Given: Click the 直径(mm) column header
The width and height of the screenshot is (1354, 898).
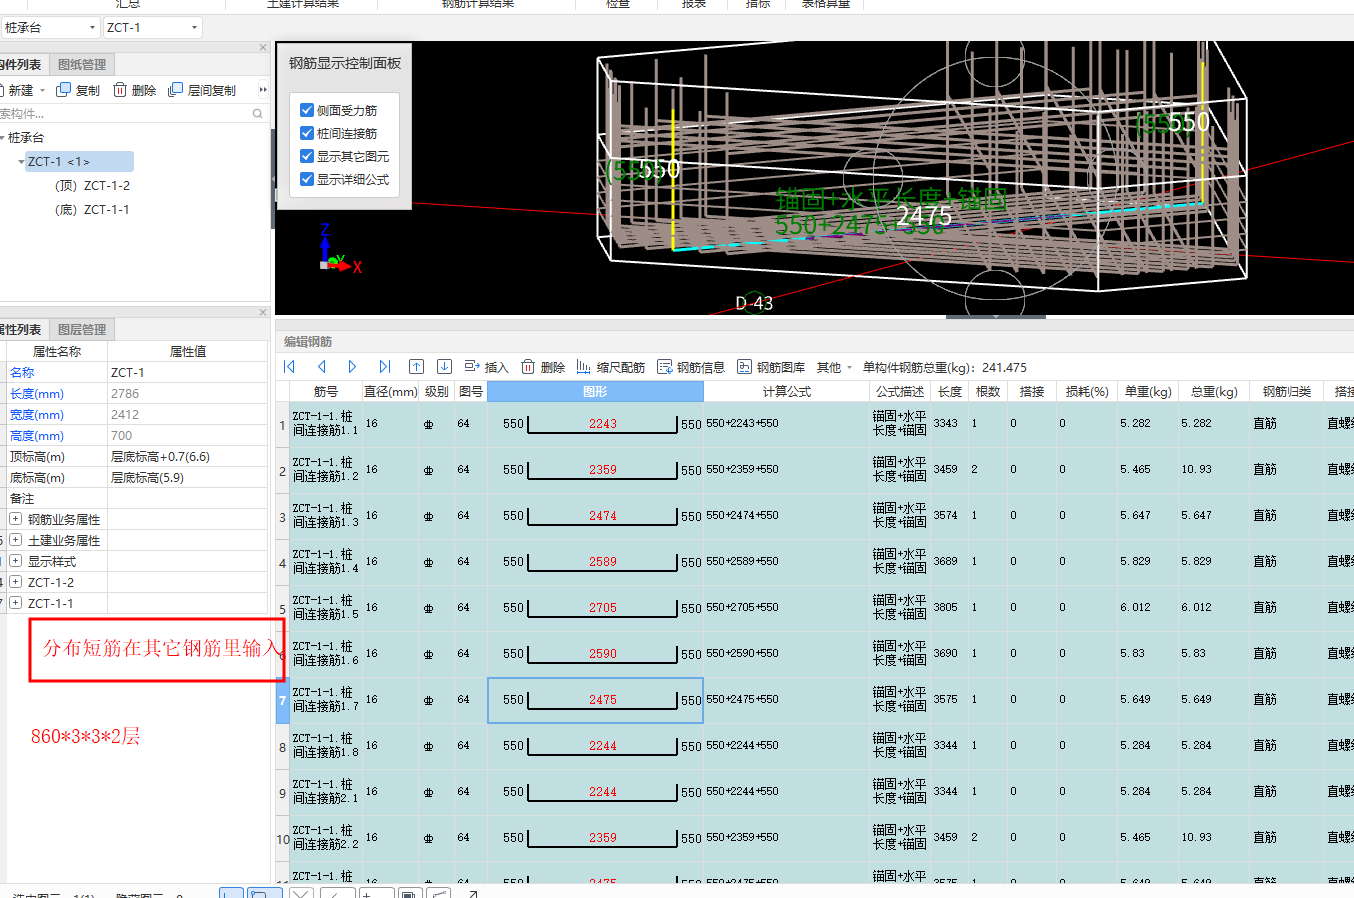Looking at the screenshot, I should click(x=391, y=392).
